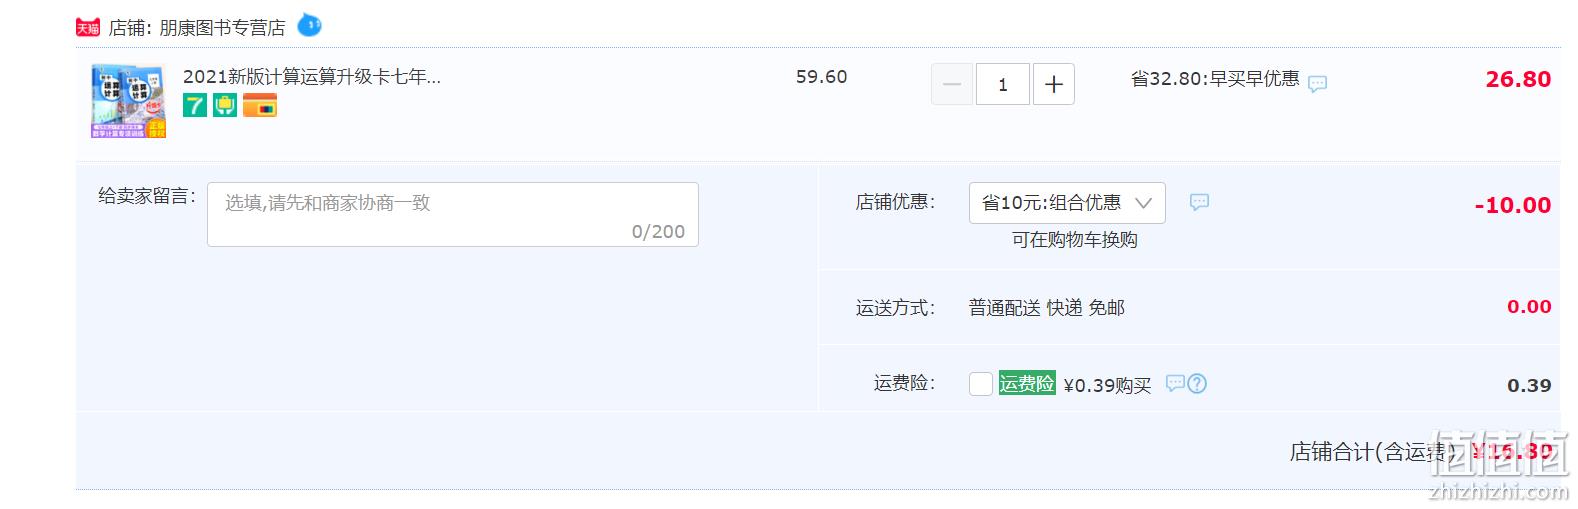1578x509 pixels.
Task: Open the 朋康图书专营店 store link
Action: click(x=223, y=28)
